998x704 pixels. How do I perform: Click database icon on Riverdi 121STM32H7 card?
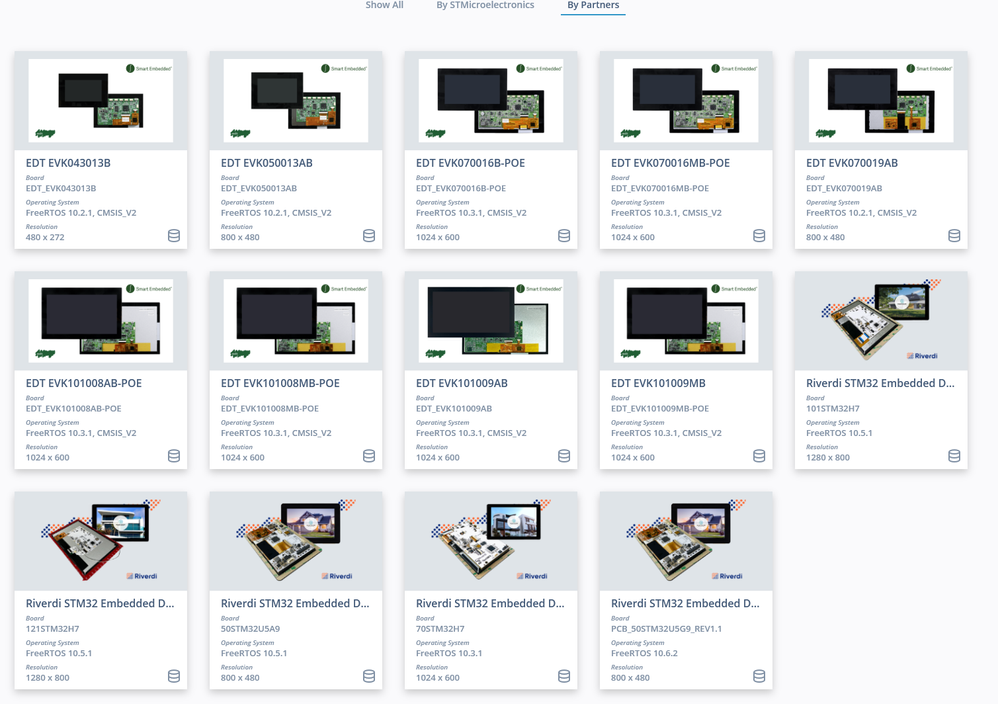click(174, 676)
